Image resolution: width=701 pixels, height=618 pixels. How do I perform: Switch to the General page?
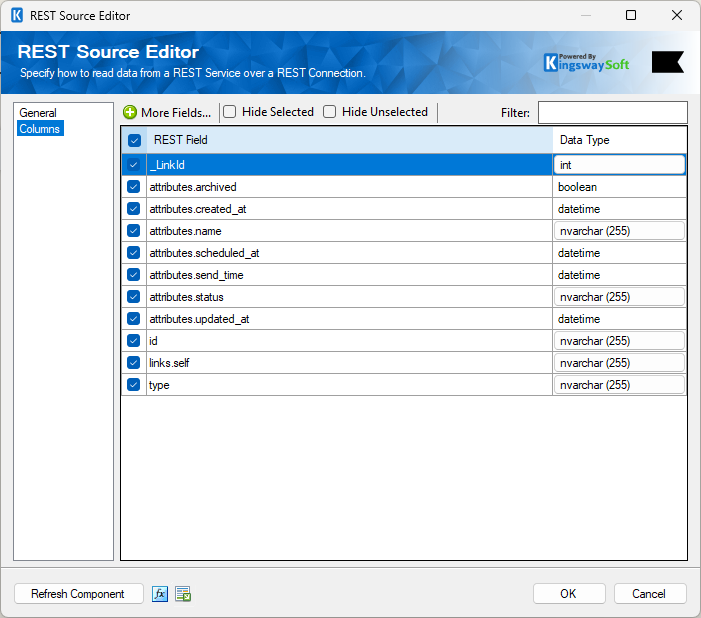pos(38,113)
